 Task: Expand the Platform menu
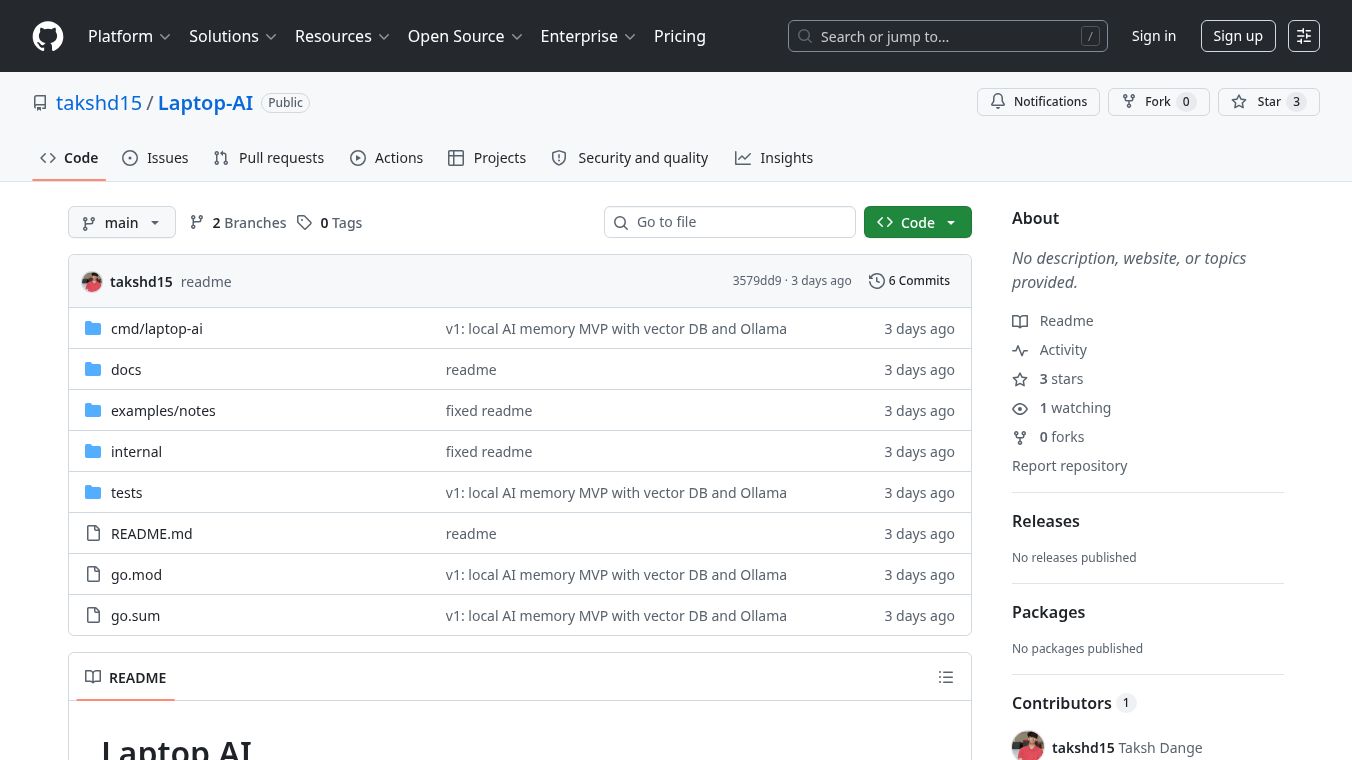pos(129,36)
